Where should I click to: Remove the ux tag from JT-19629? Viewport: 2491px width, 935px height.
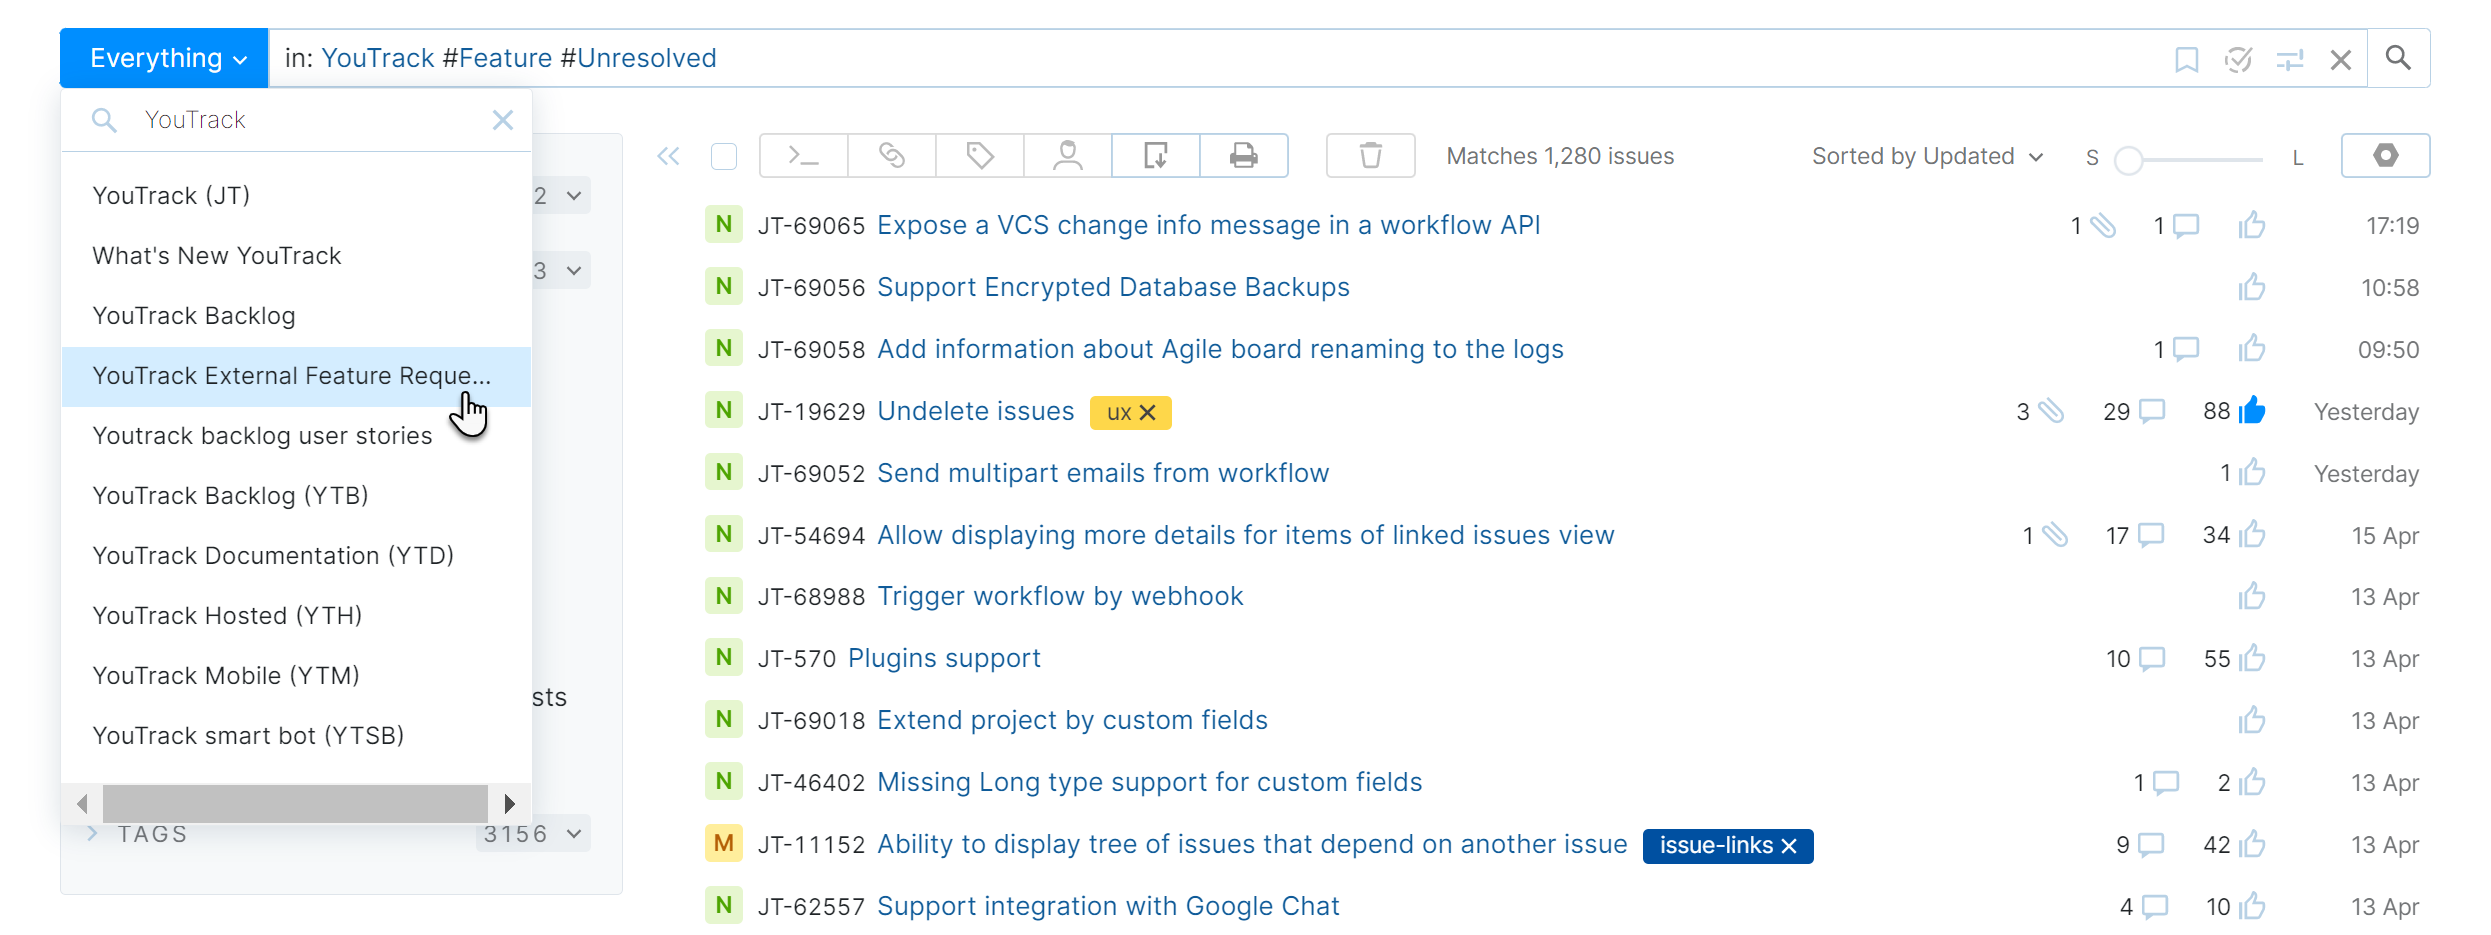click(x=1148, y=412)
